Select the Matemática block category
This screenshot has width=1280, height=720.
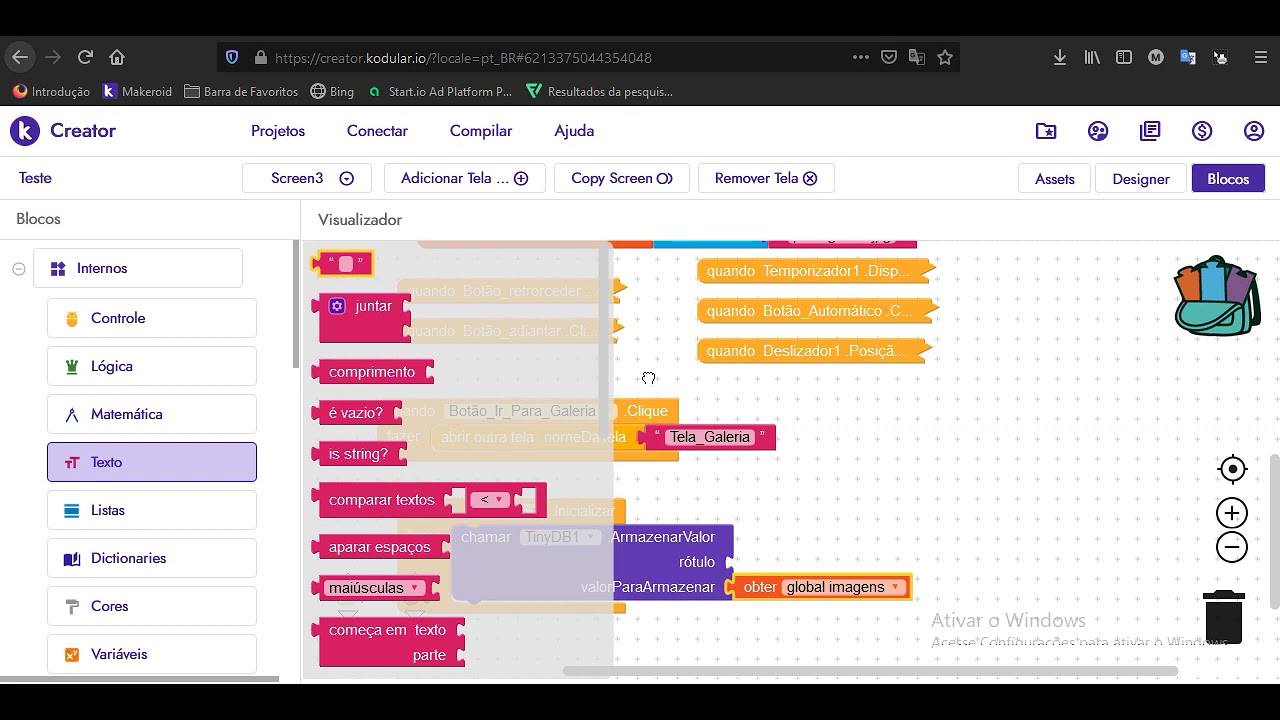point(152,414)
